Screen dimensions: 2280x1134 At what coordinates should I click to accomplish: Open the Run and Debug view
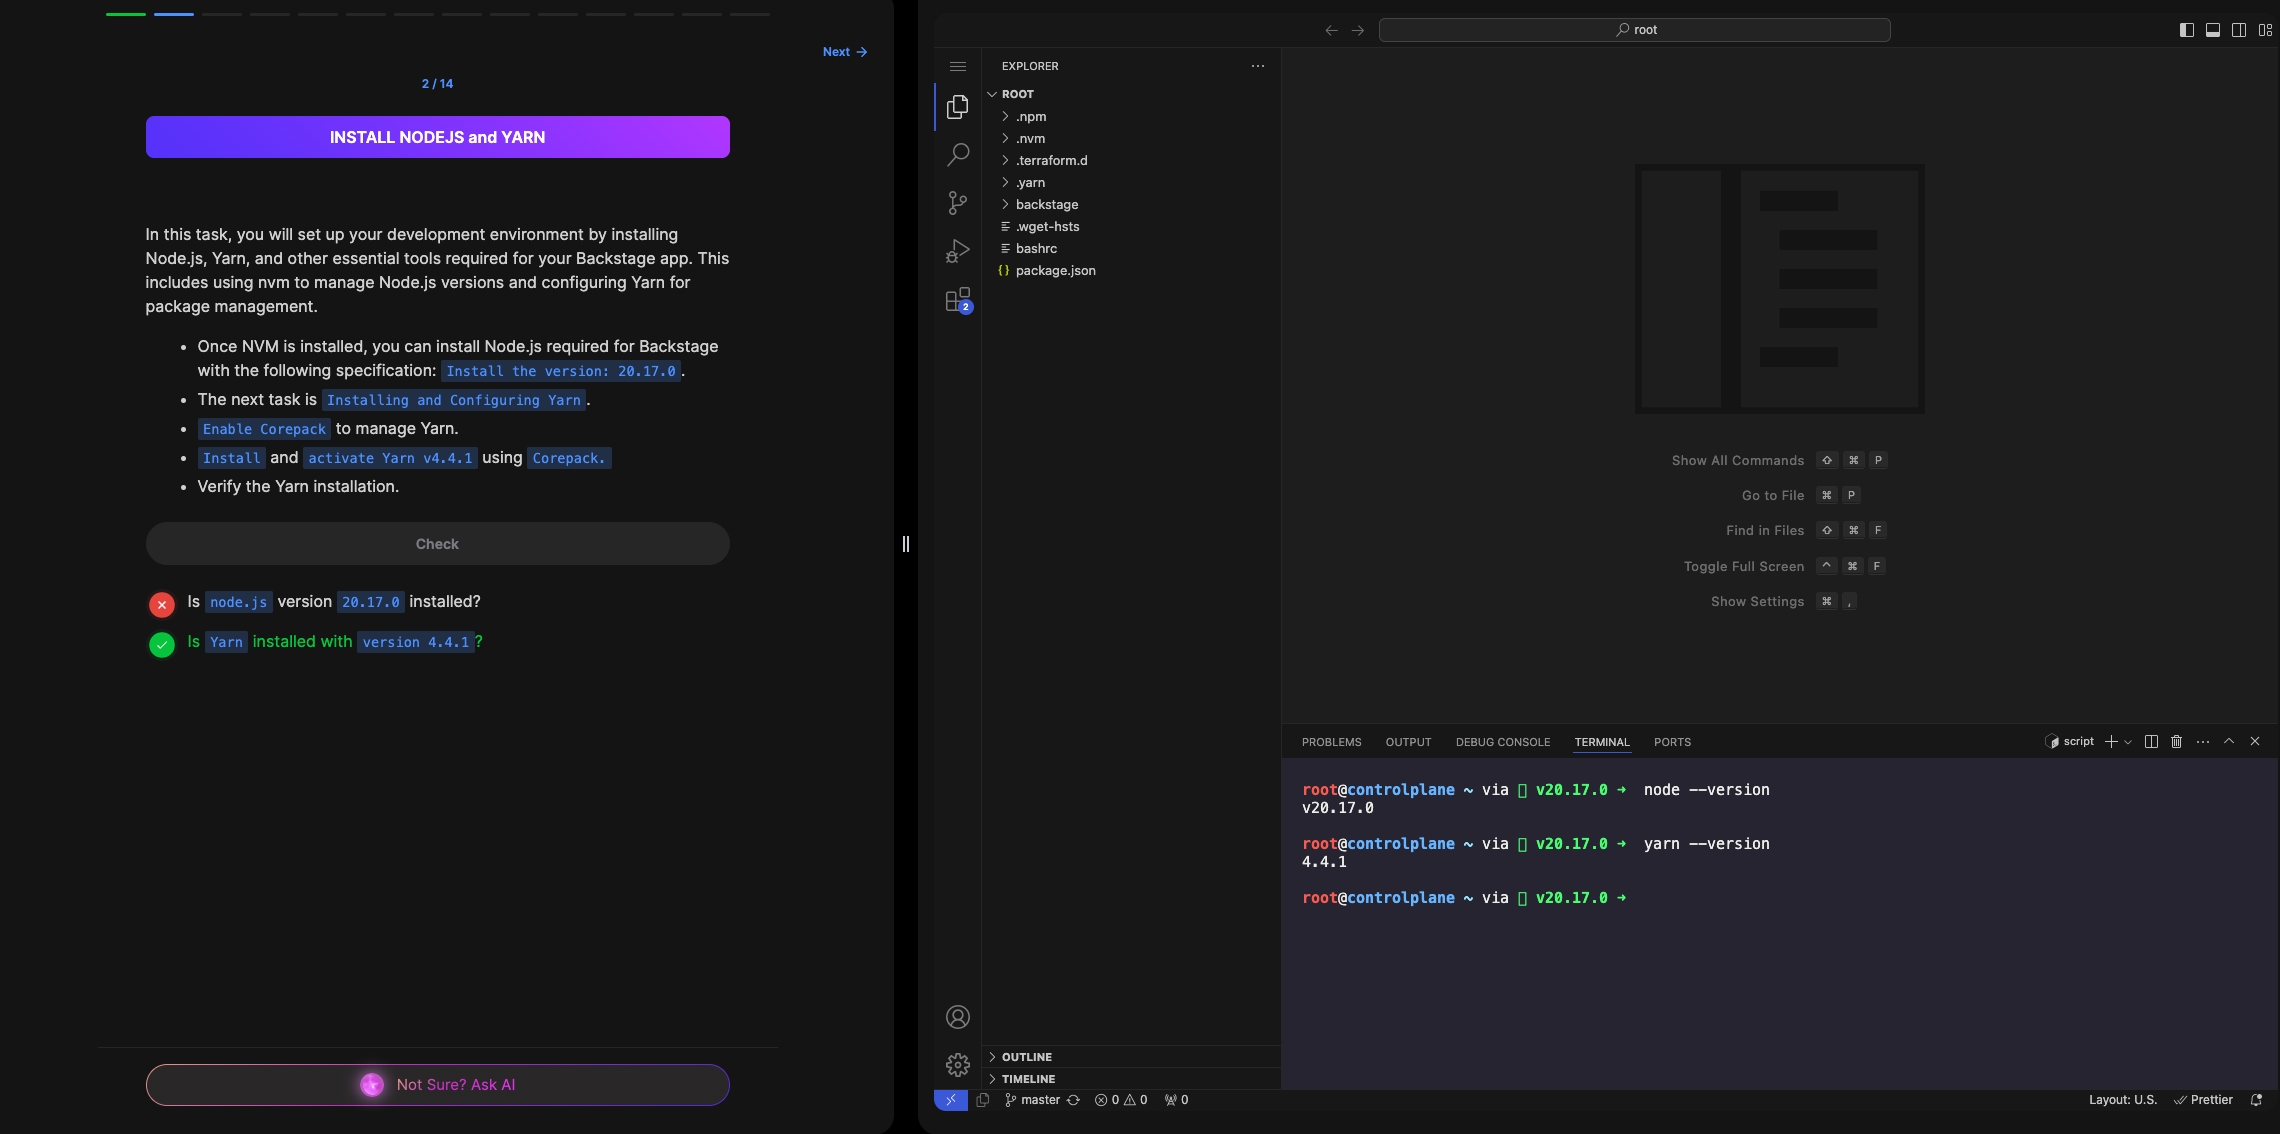[x=957, y=250]
